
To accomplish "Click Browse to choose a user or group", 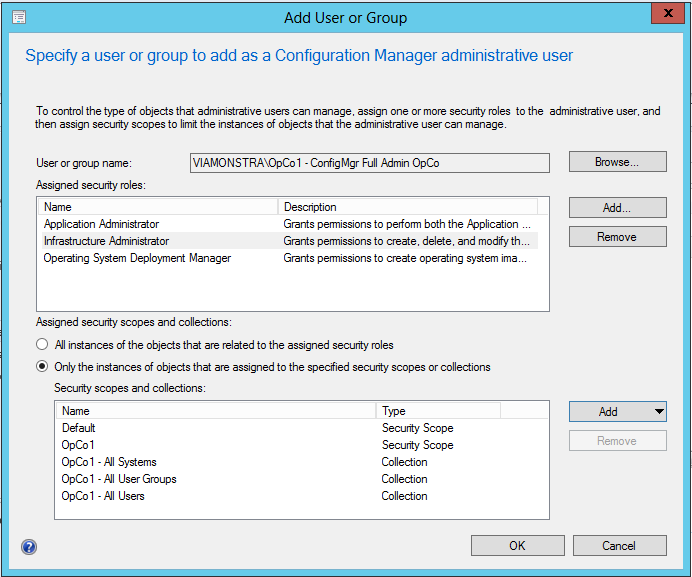I will point(617,162).
